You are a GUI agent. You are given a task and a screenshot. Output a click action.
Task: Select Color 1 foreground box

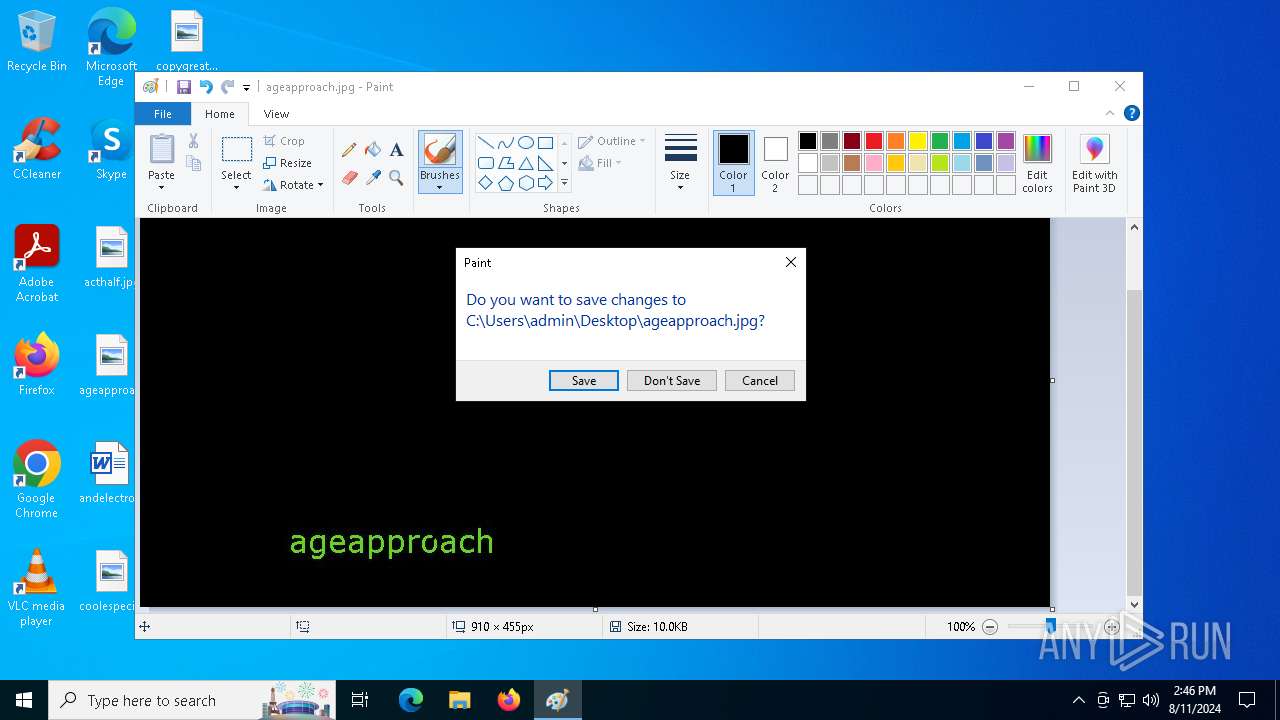pos(734,162)
